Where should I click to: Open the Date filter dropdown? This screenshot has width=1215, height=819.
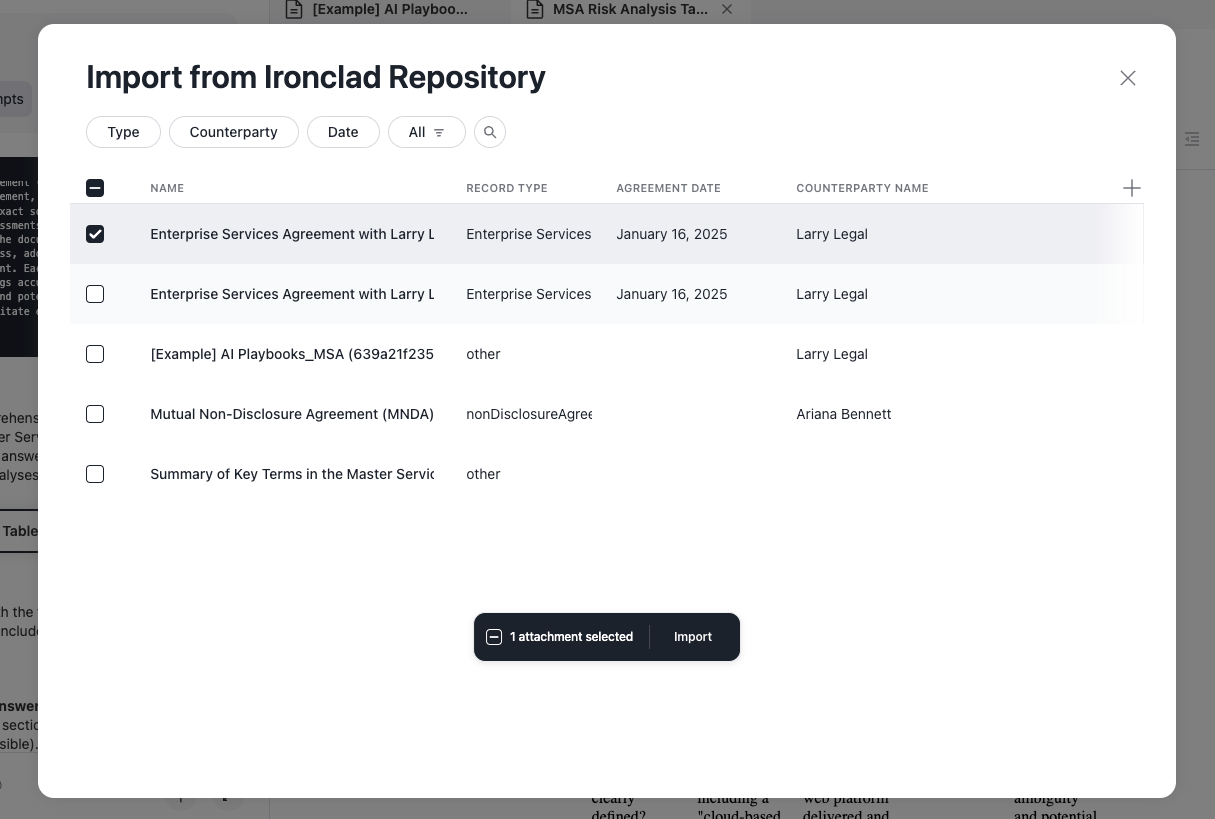click(x=343, y=132)
